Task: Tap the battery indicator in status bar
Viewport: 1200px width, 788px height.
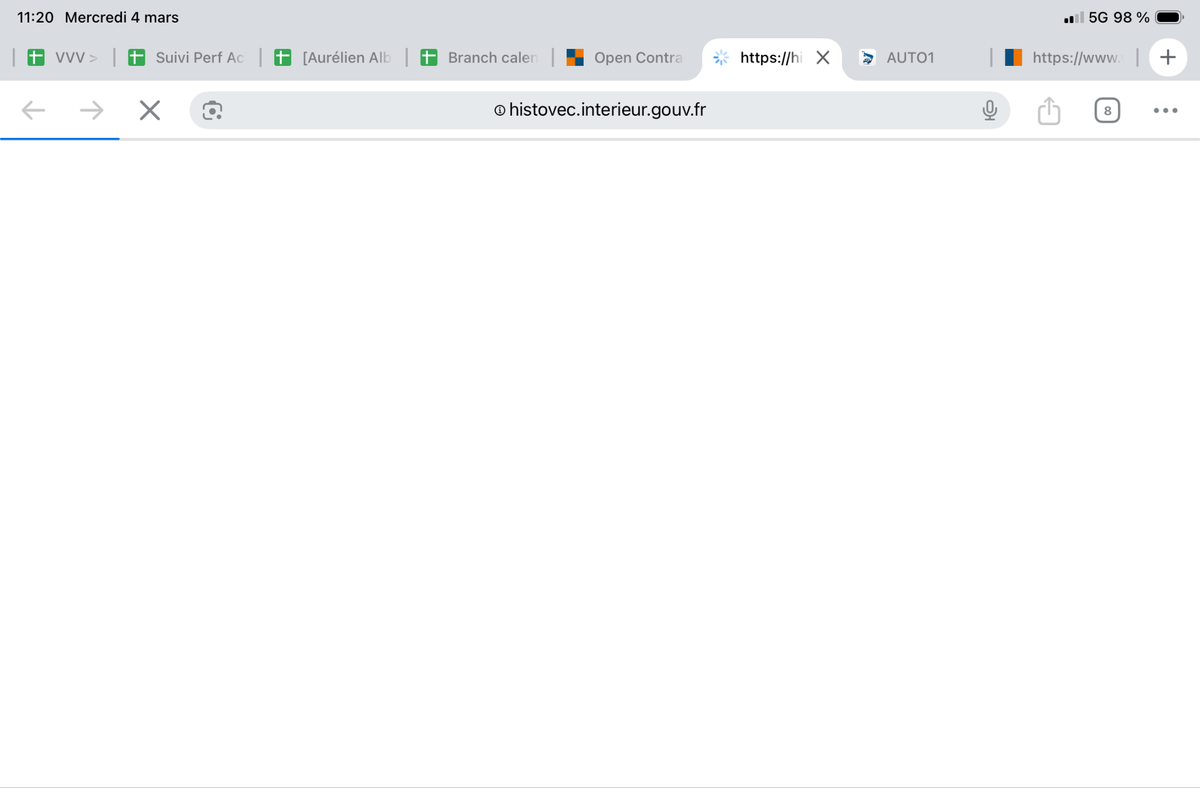Action: click(x=1169, y=17)
